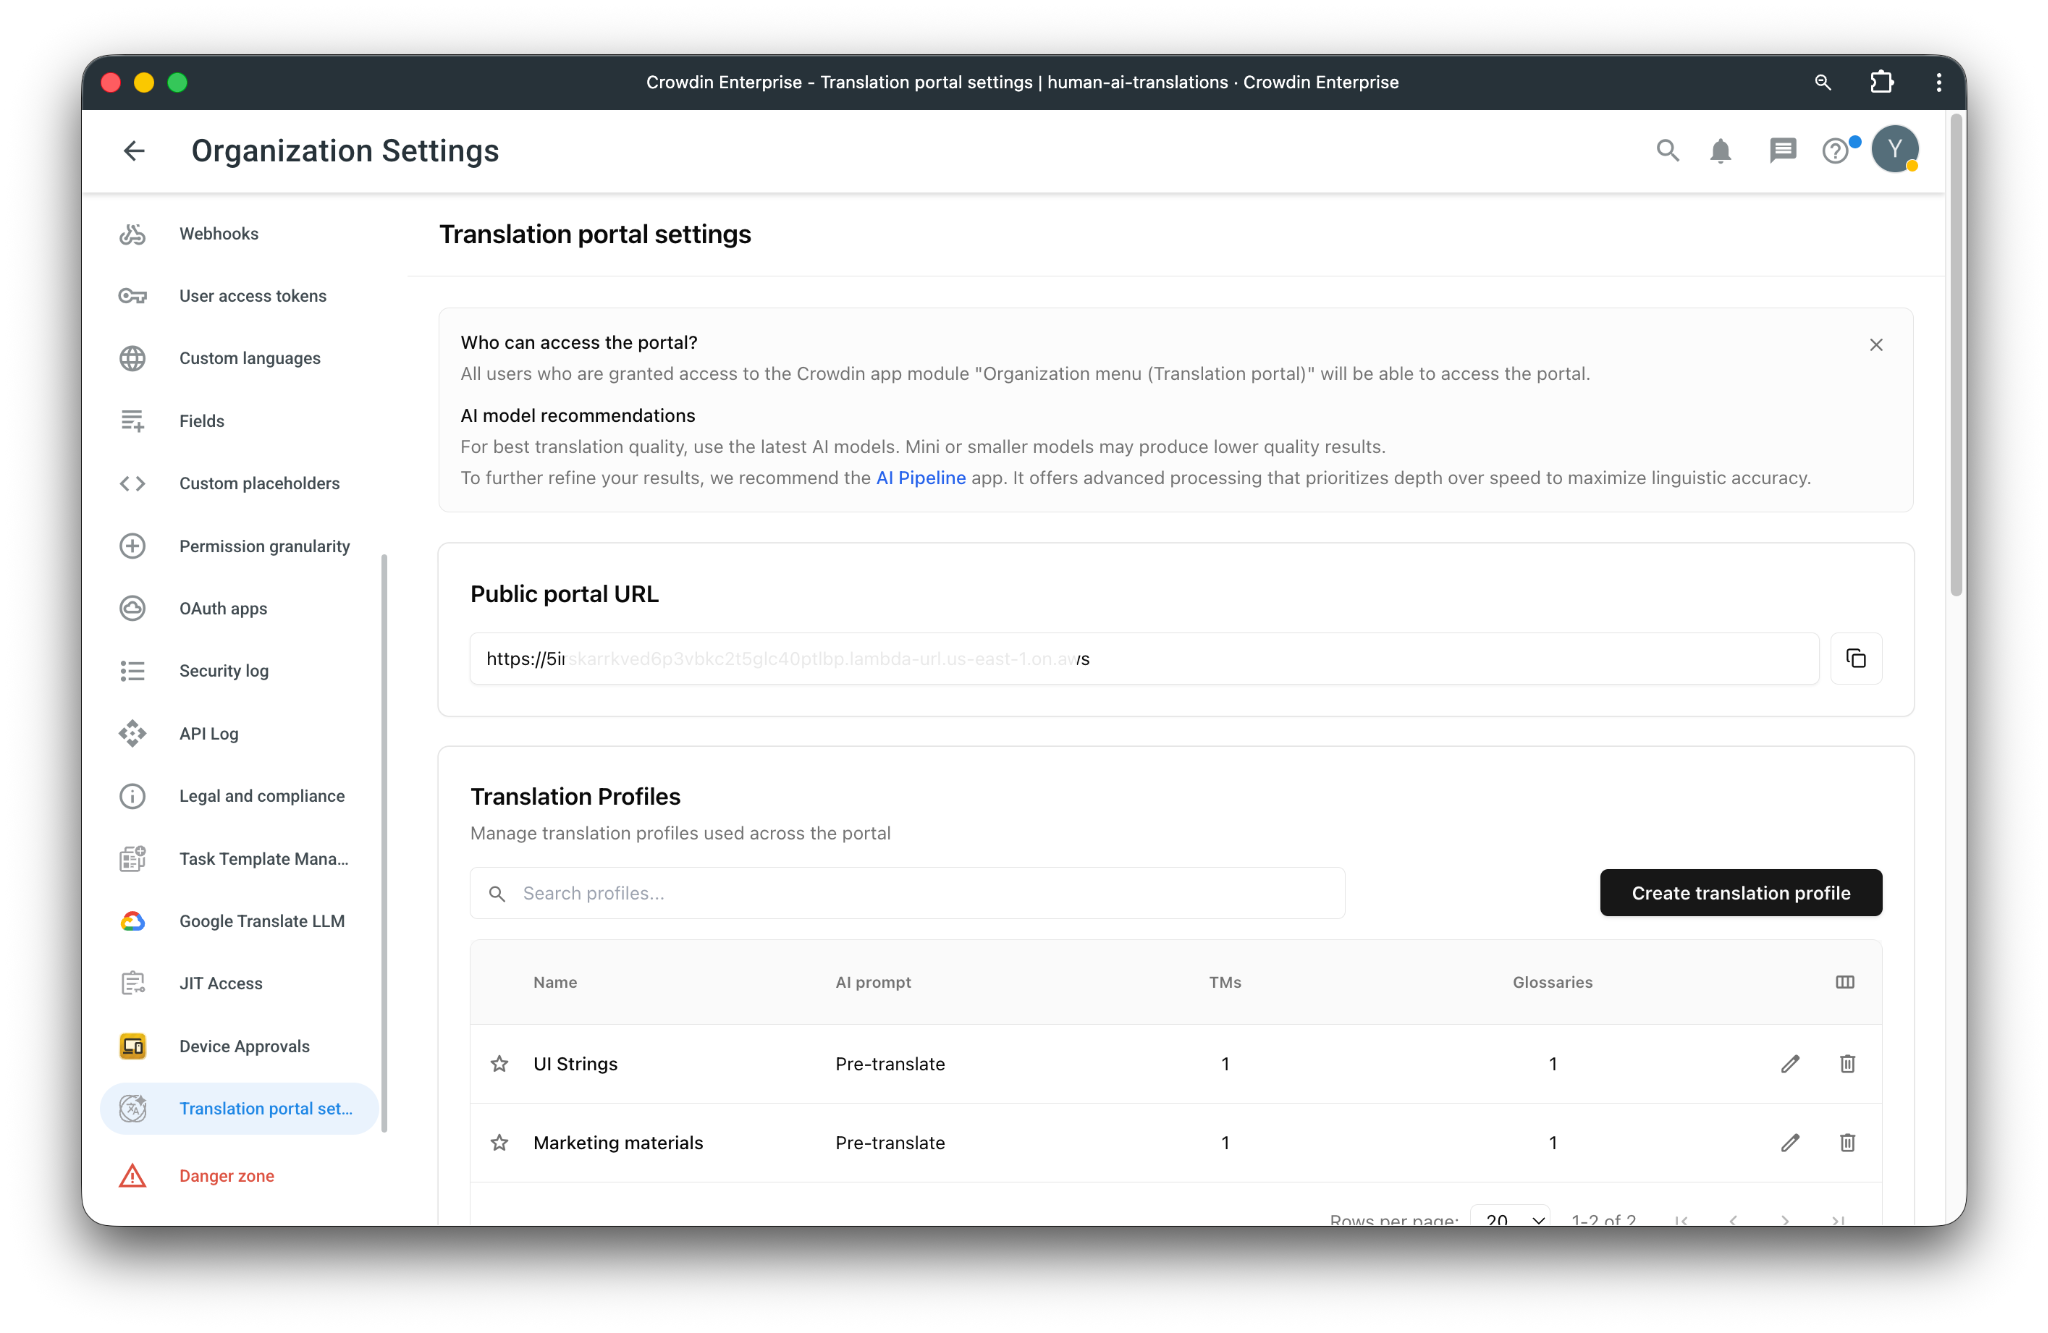Click Create translation profile button

(1741, 893)
